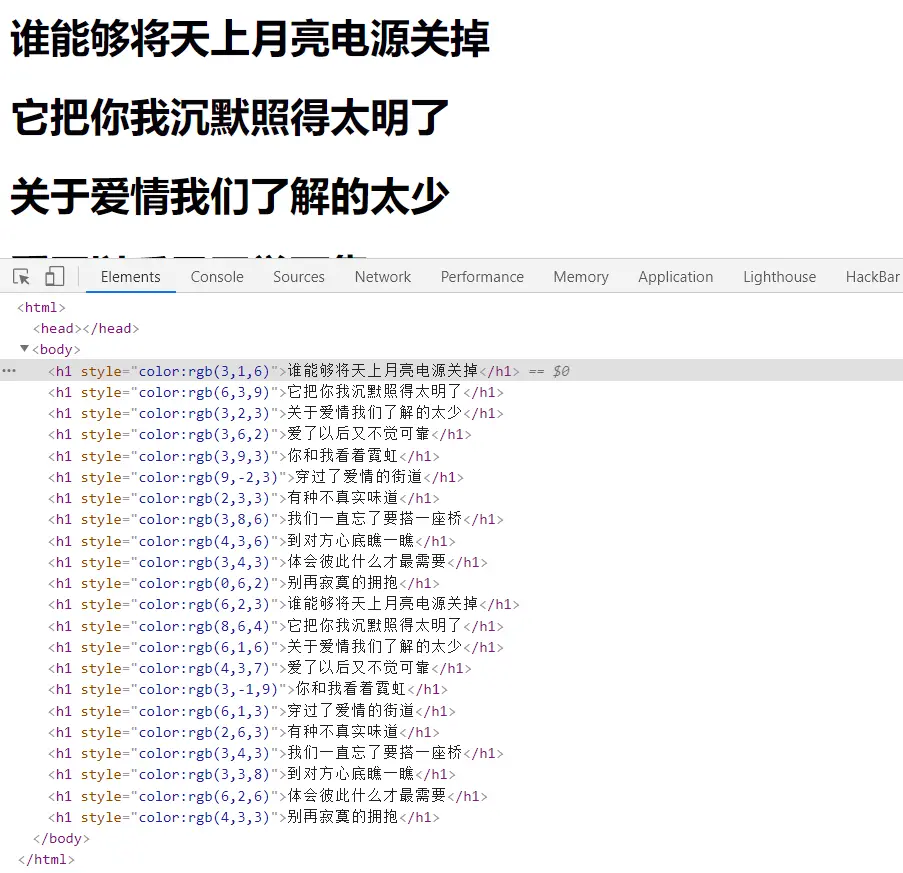Collapse the body element node
The width and height of the screenshot is (903, 873).
24,349
